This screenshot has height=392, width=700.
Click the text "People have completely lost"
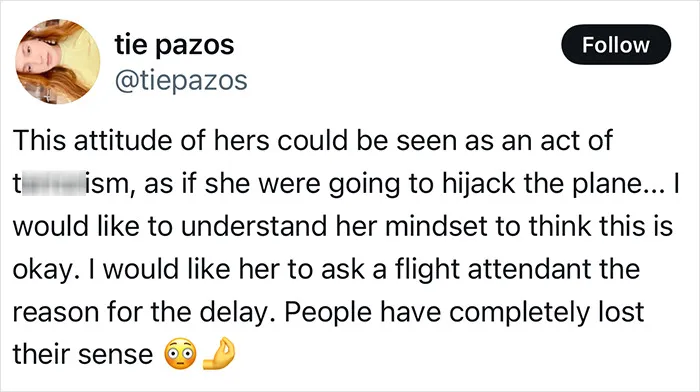coord(464,312)
